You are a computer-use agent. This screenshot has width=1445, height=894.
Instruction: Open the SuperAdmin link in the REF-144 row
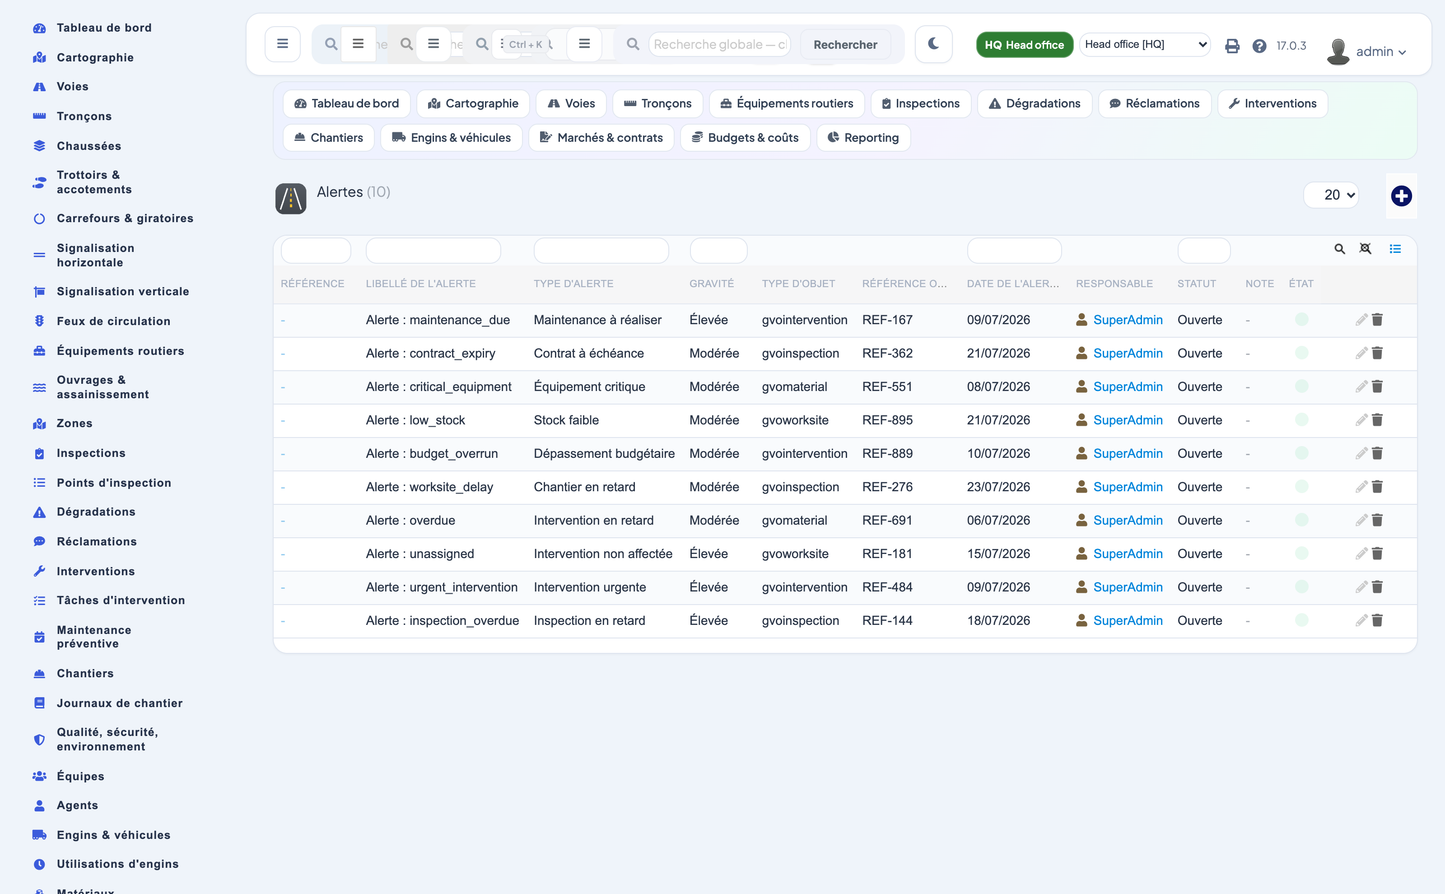(x=1128, y=621)
